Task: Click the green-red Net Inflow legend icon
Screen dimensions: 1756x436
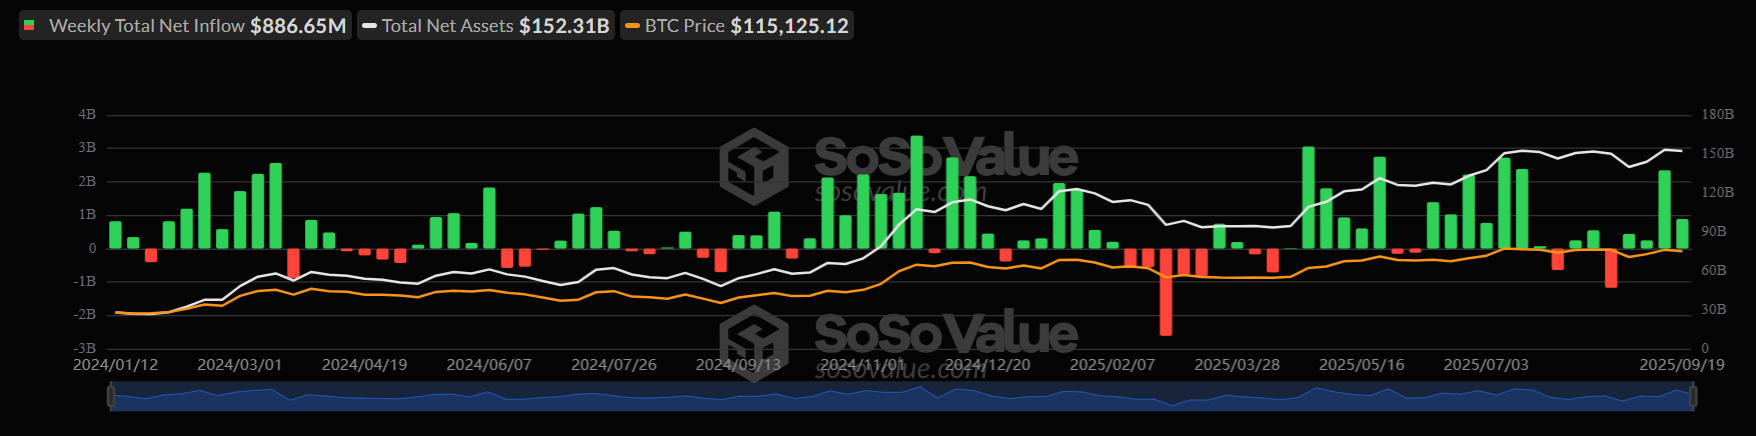Action: pos(30,26)
